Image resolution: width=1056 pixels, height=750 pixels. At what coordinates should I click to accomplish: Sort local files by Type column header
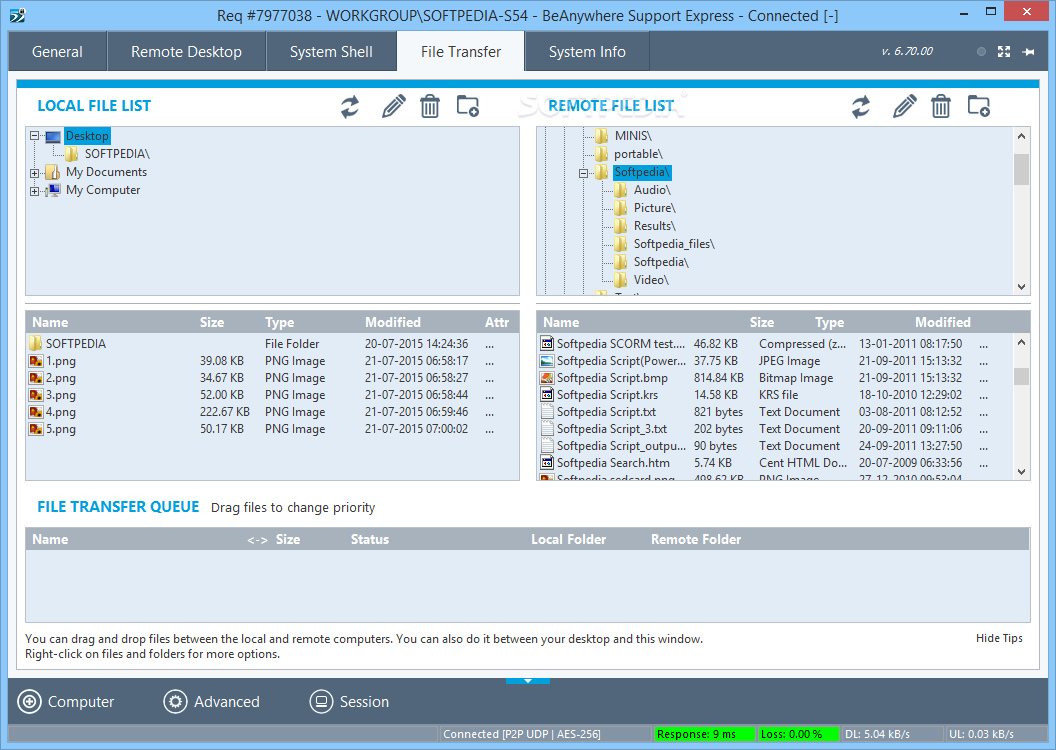tap(279, 322)
